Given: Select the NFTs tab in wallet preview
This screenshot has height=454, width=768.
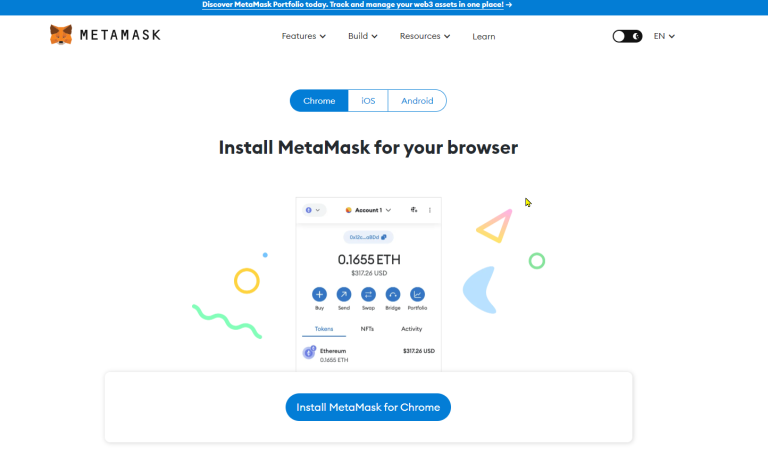Looking at the screenshot, I should (x=367, y=329).
